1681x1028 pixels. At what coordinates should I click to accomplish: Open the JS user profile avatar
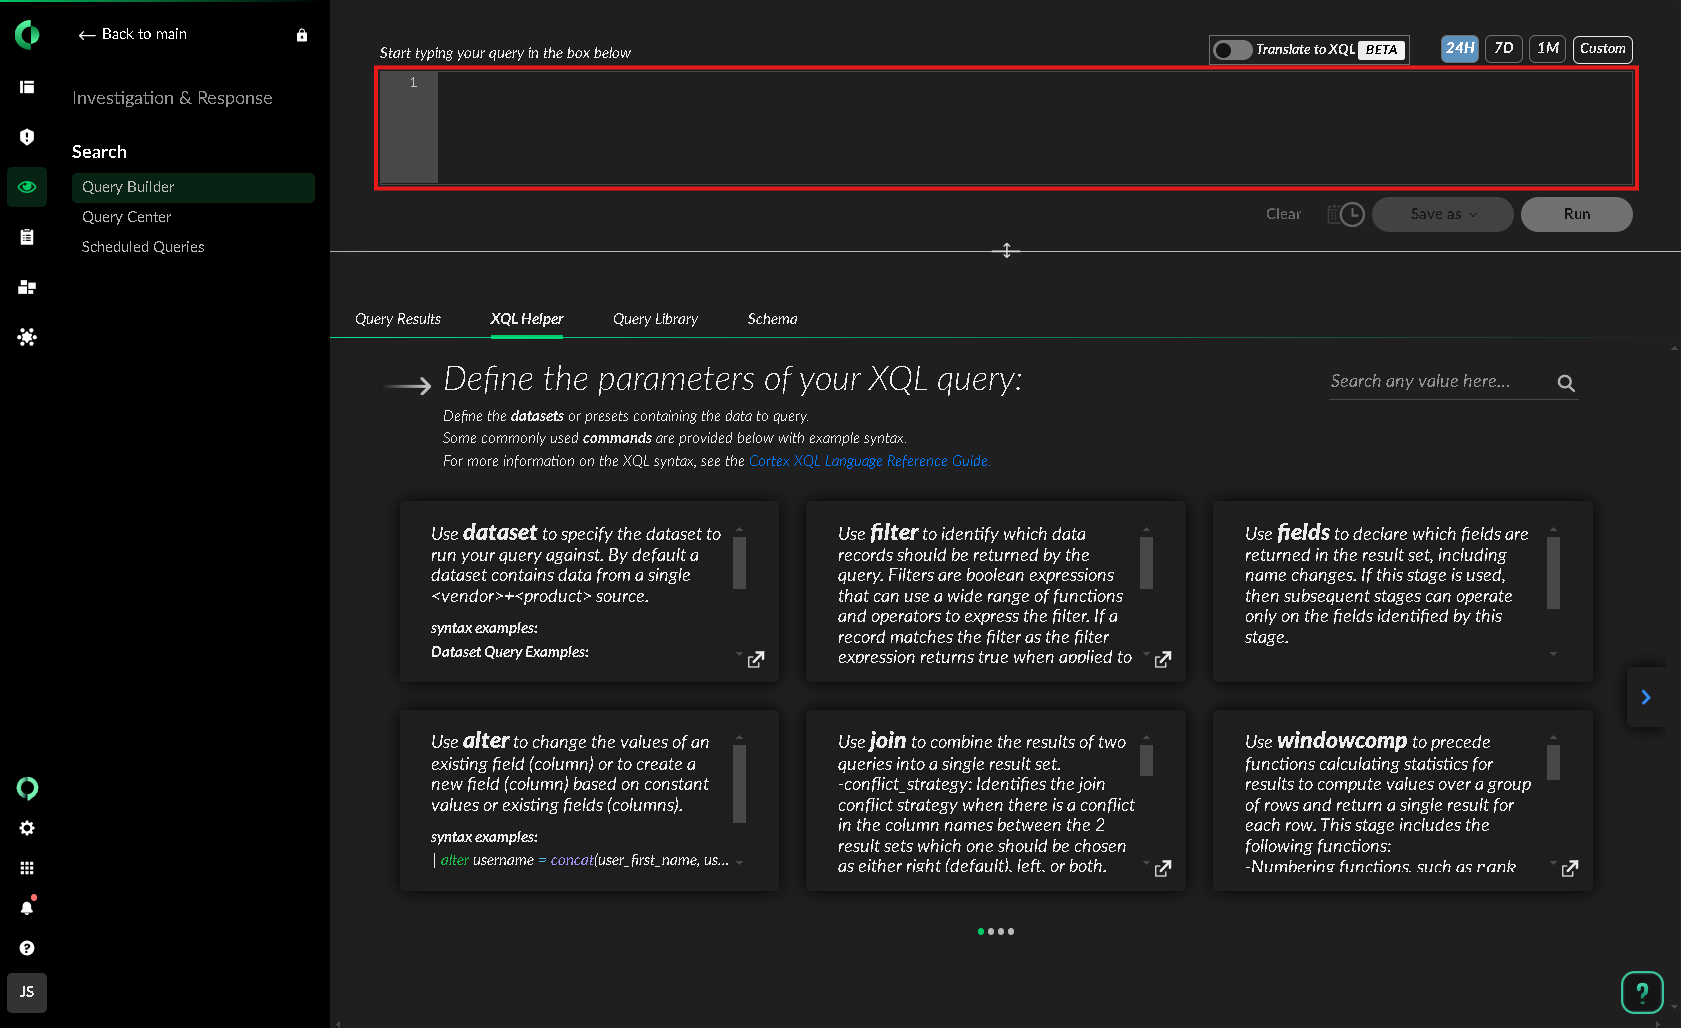point(27,992)
